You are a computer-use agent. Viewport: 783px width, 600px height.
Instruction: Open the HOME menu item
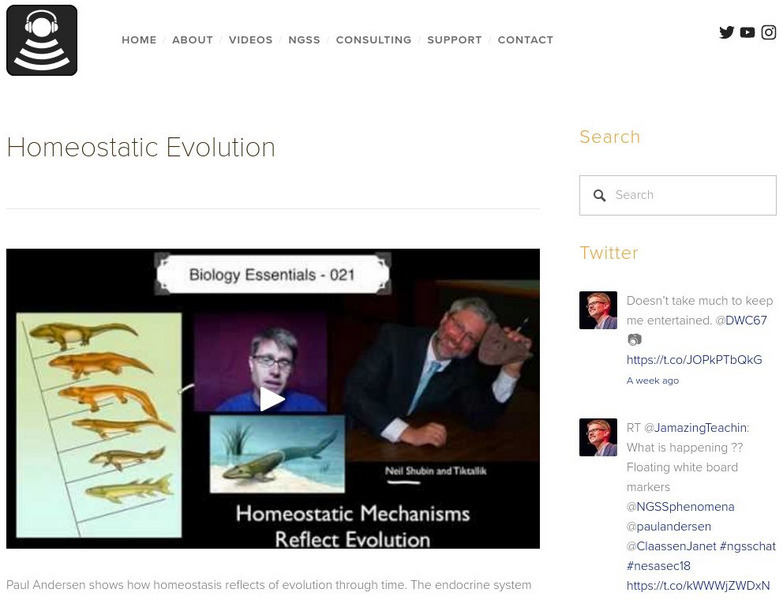(x=139, y=40)
